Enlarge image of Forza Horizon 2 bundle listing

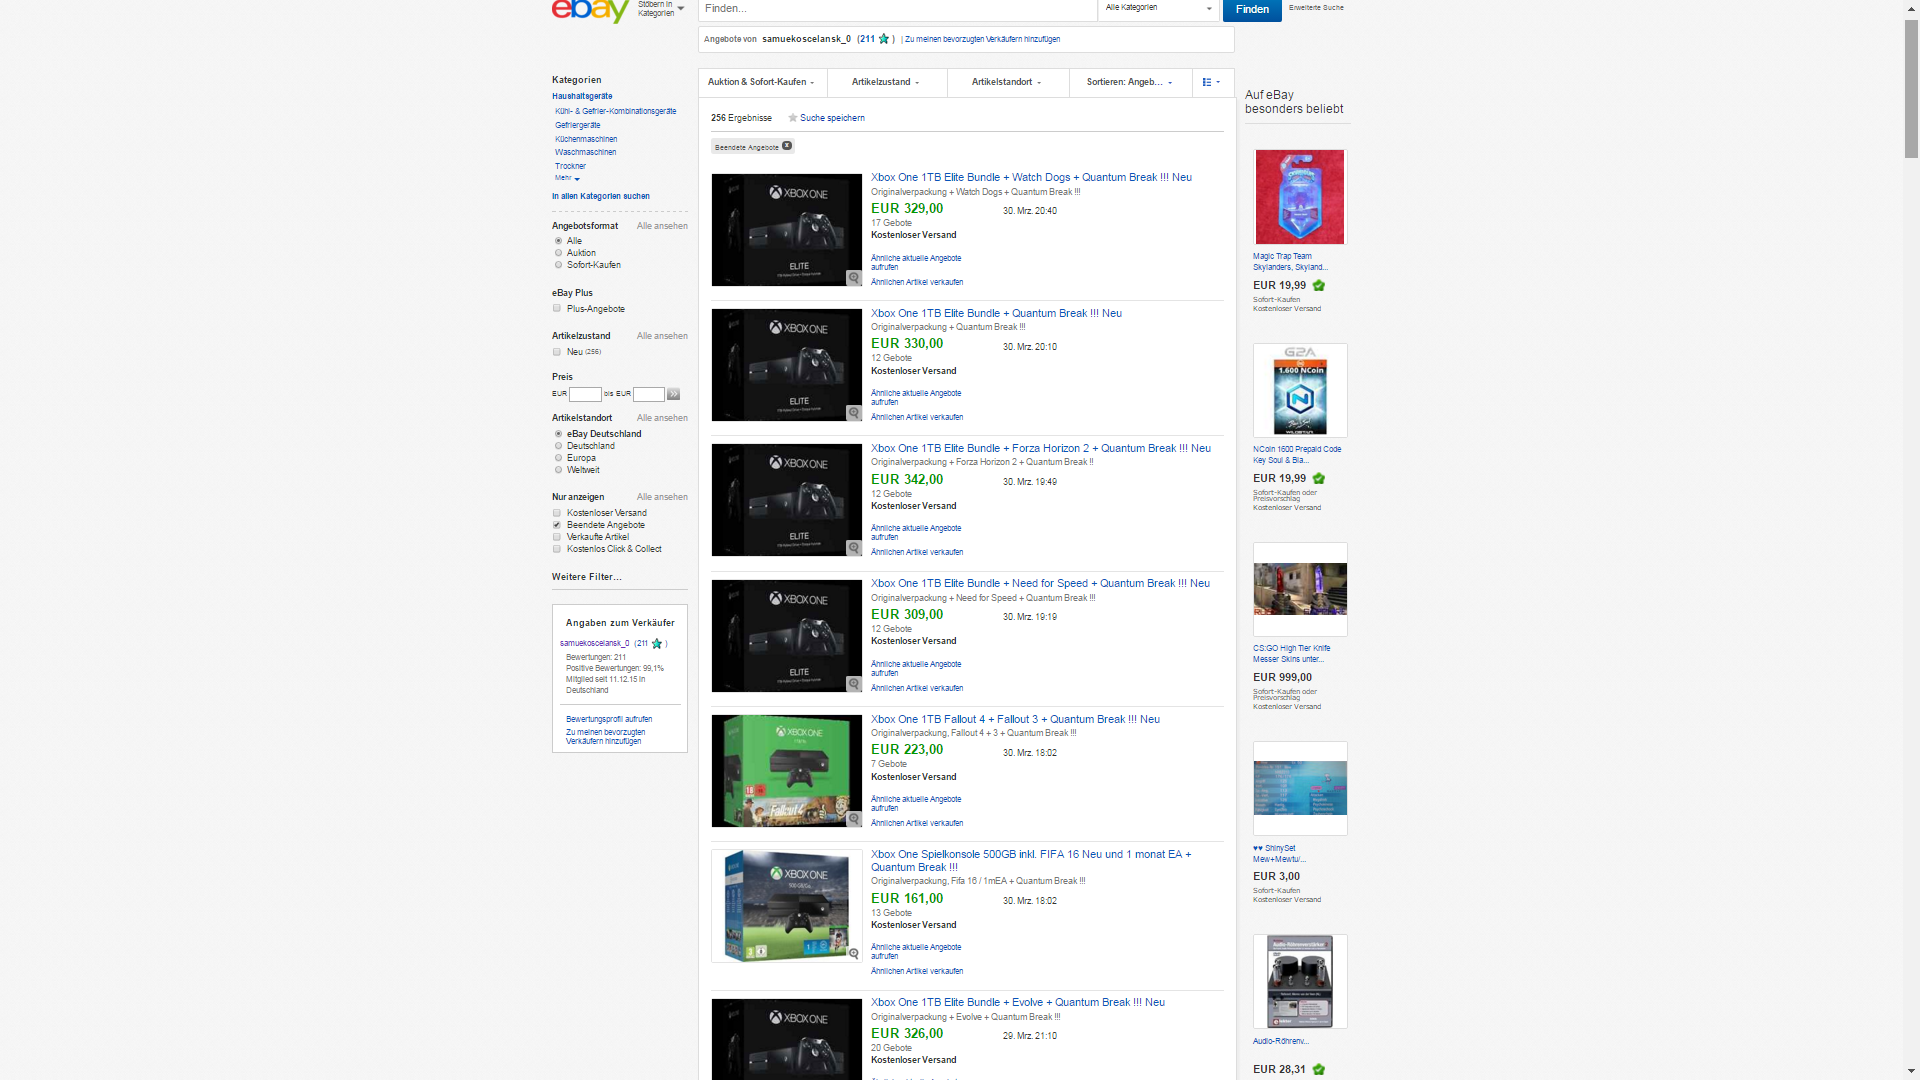pyautogui.click(x=854, y=548)
